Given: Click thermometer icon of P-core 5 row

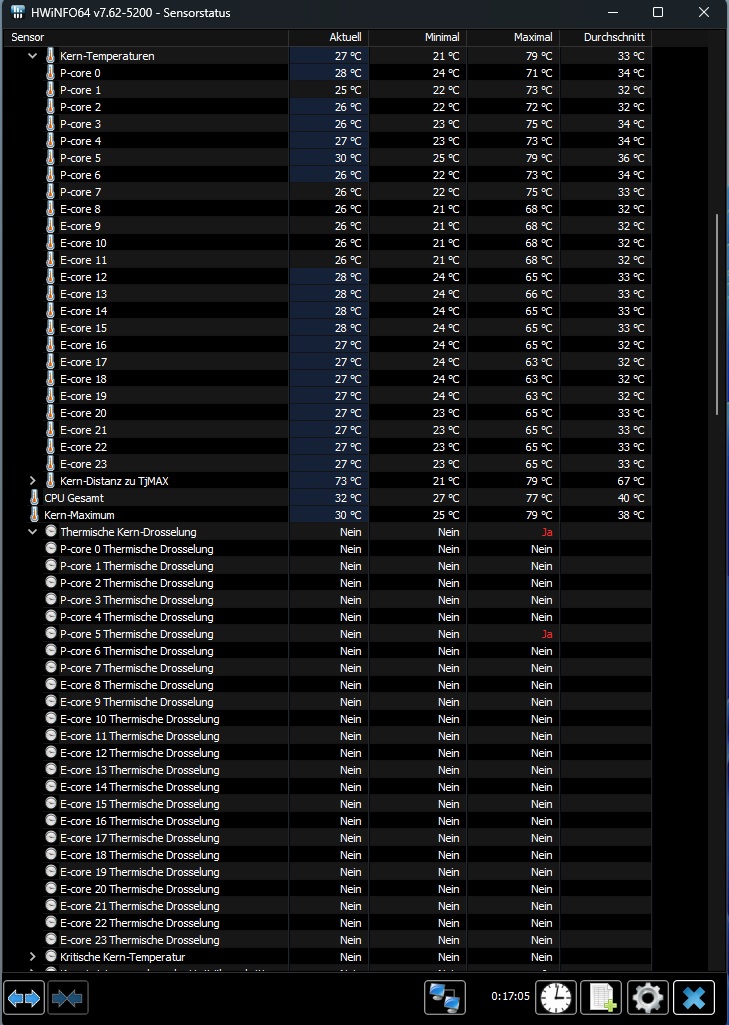Looking at the screenshot, I should 50,158.
